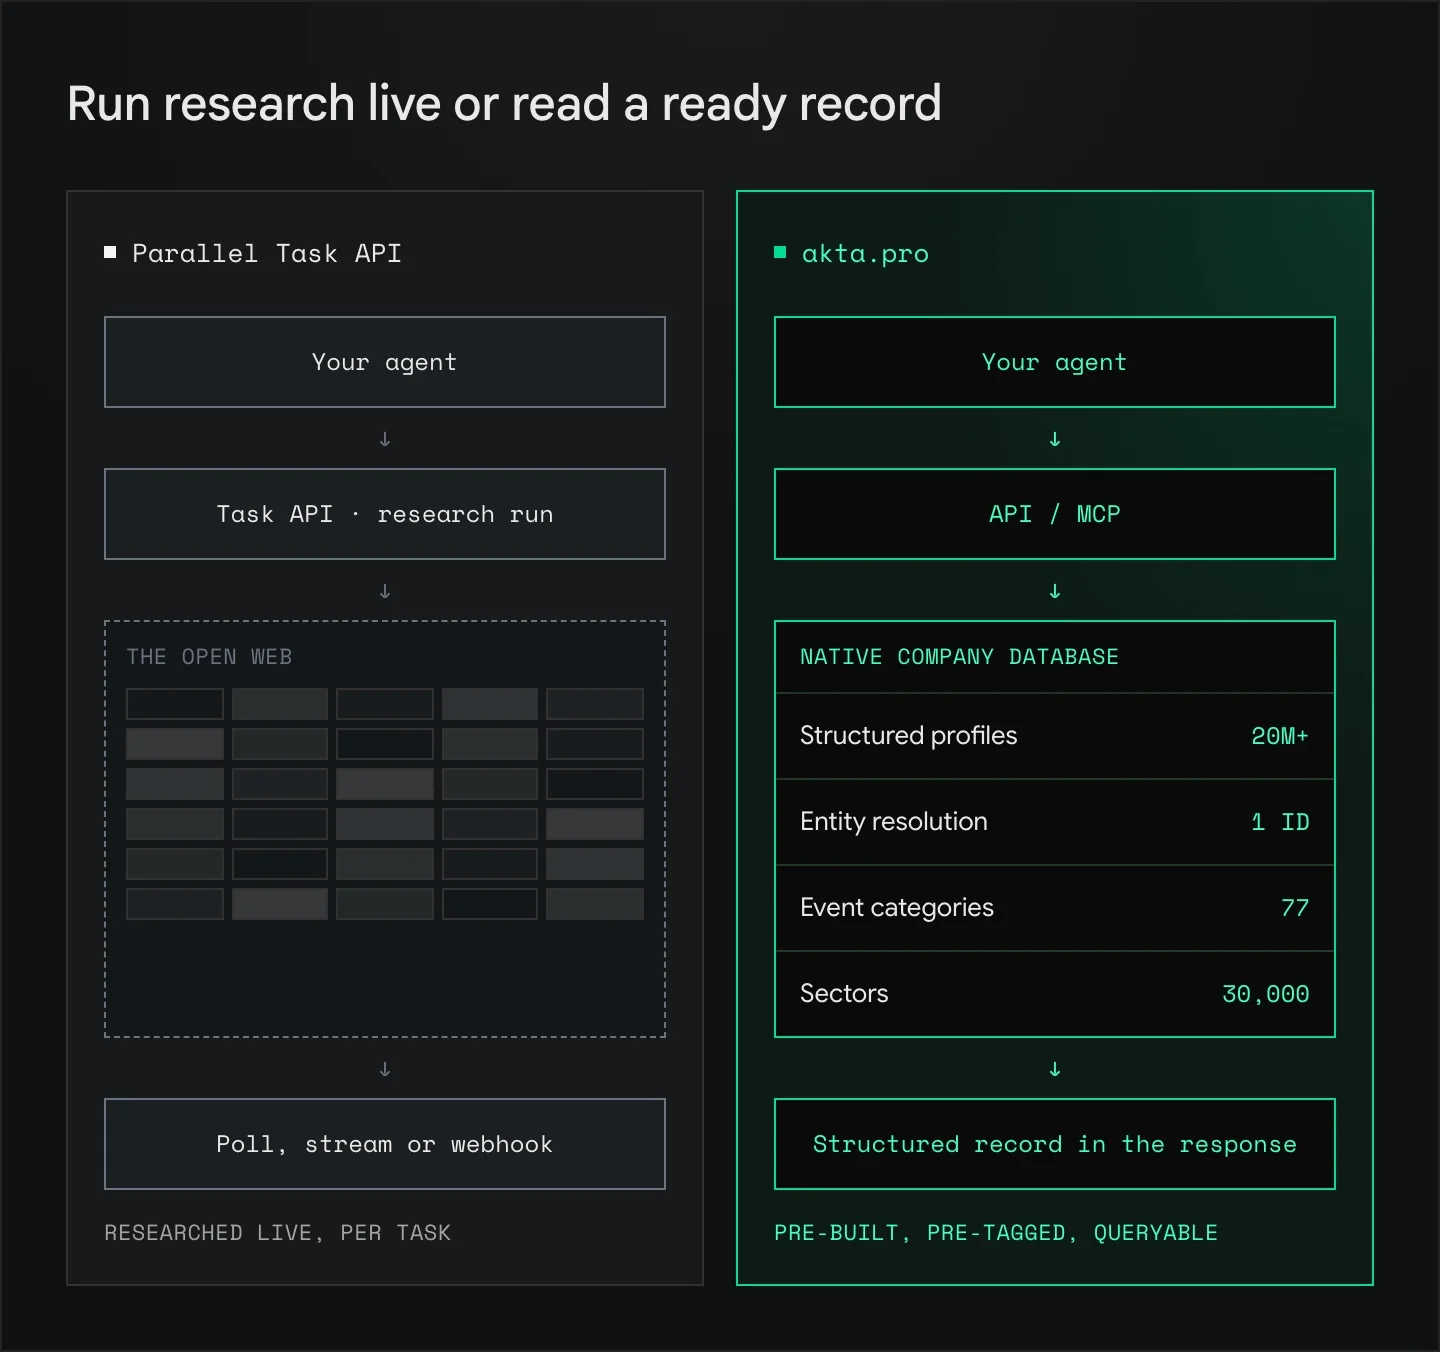Viewport: 1440px width, 1352px height.
Task: Click the "Poll, stream or webhook" box
Action: [x=385, y=1144]
